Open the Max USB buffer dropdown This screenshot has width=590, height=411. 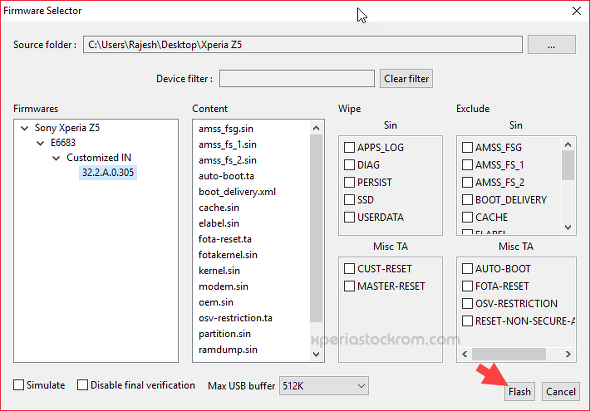(324, 386)
